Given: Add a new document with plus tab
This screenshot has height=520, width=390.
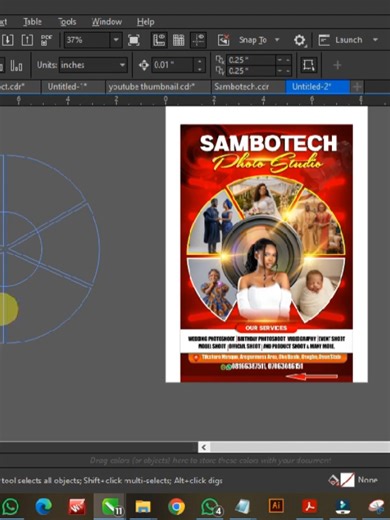Looking at the screenshot, I should 357,87.
